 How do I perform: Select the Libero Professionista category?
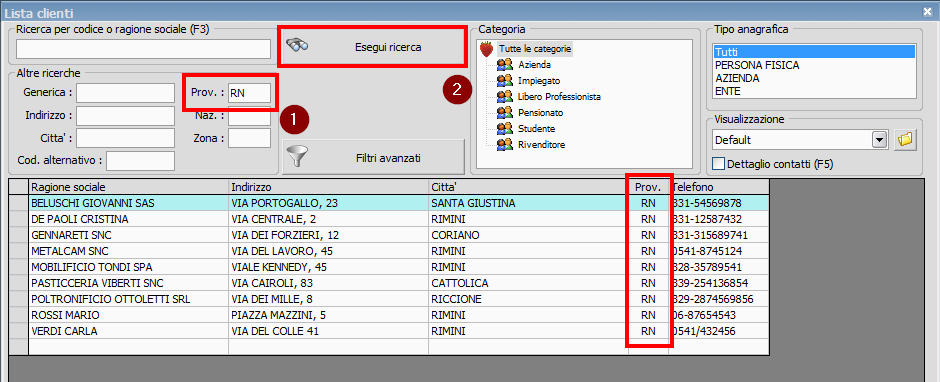[559, 97]
